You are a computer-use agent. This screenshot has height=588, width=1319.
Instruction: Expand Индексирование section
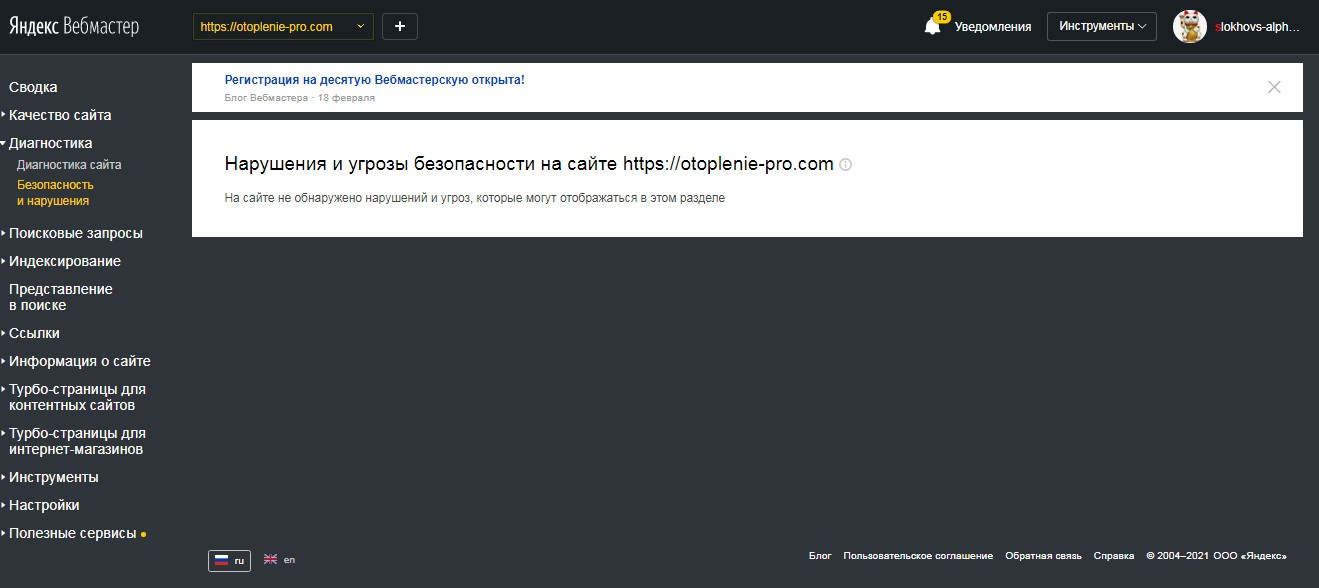click(x=65, y=261)
